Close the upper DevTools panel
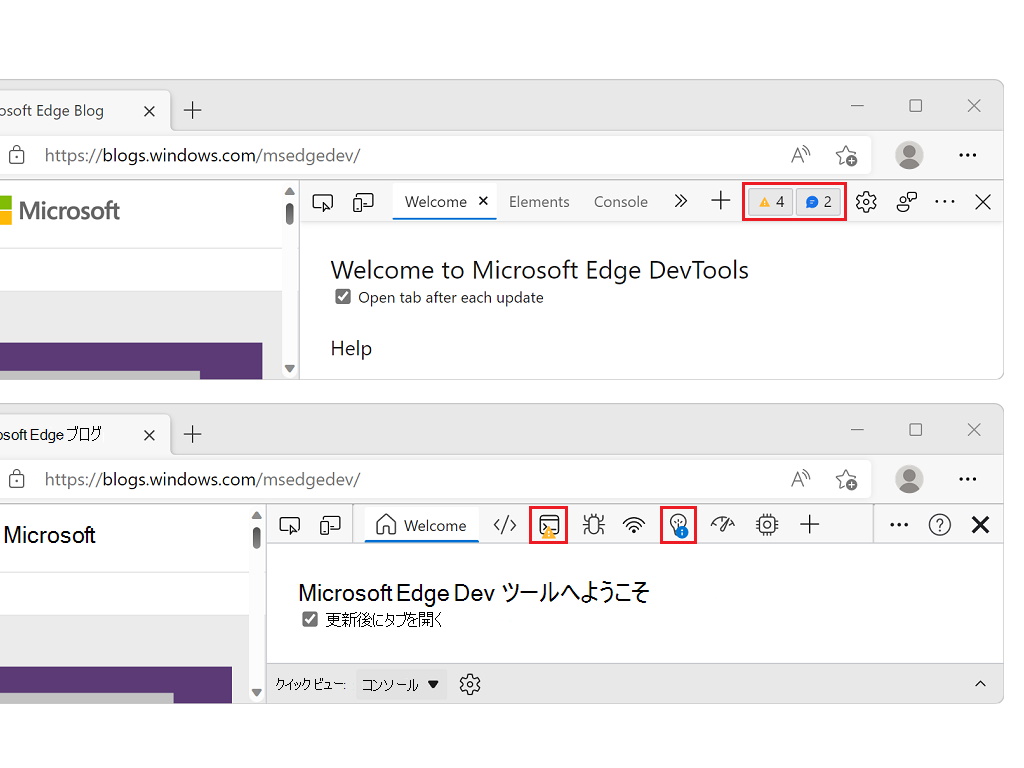Screen dimensions: 1024x768 983,202
